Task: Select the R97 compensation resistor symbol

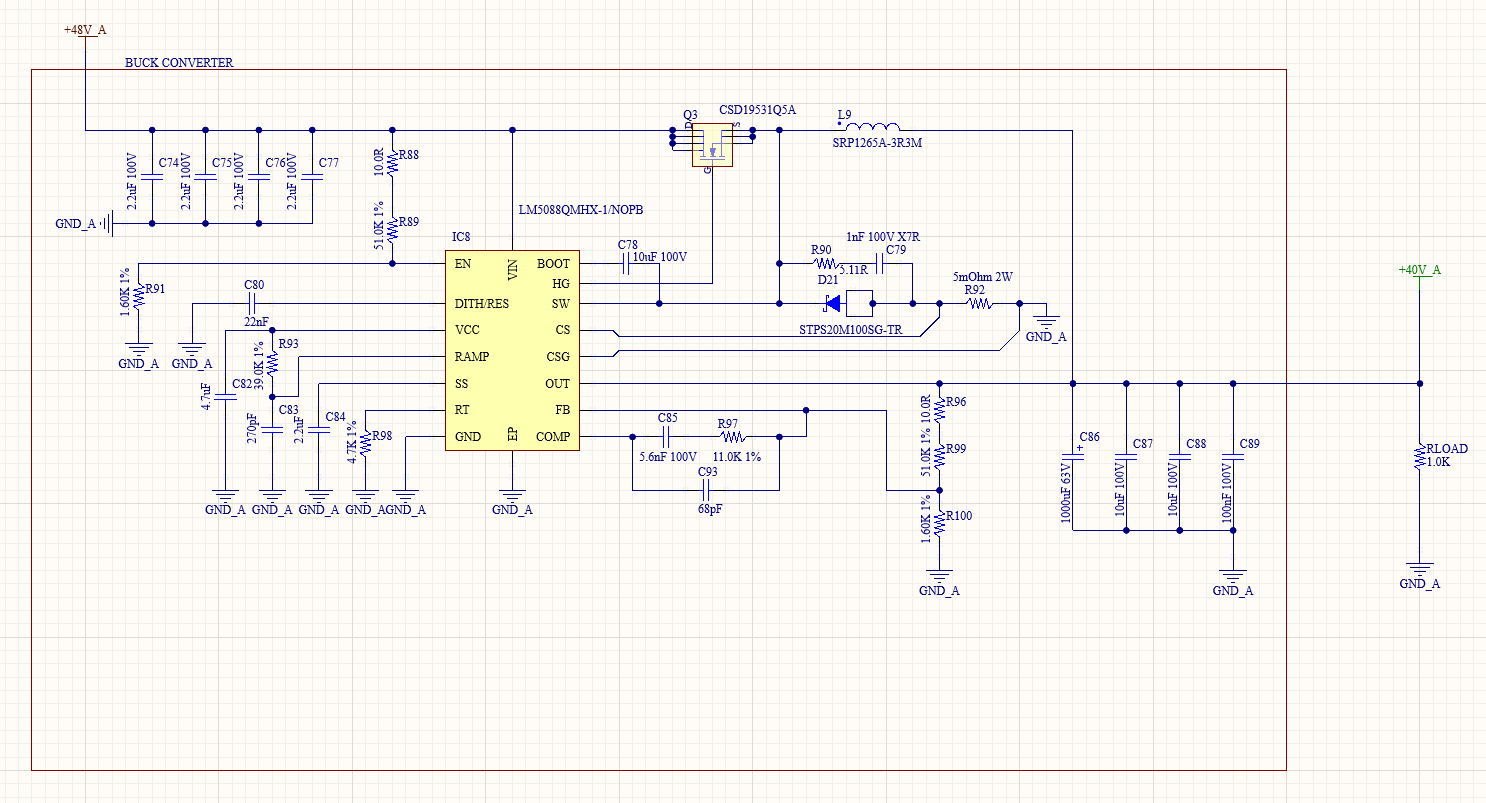Action: coord(733,437)
